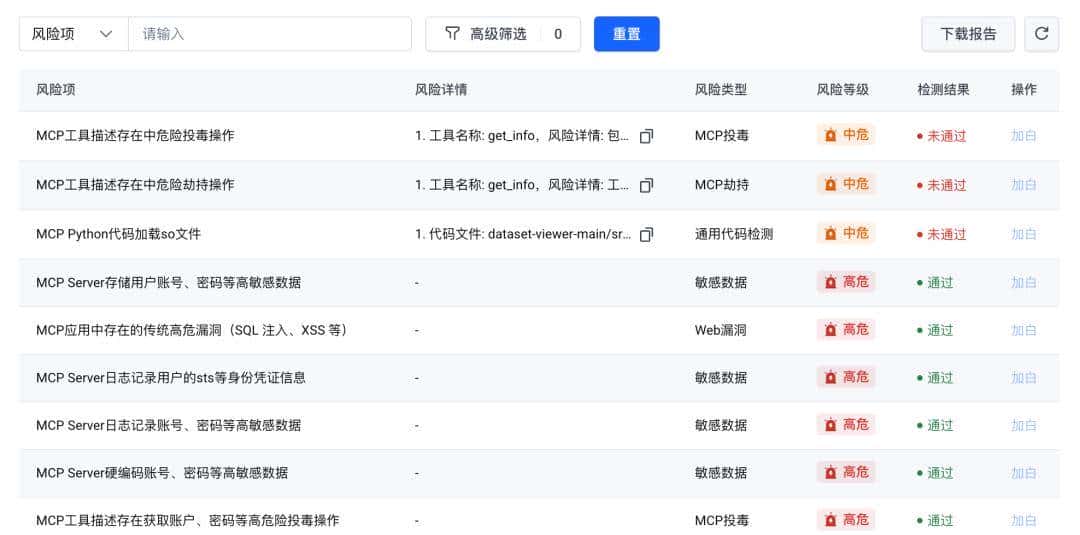Click the funnel icon in 高级筛选
Viewport: 1080px width, 535px height.
pyautogui.click(x=452, y=34)
